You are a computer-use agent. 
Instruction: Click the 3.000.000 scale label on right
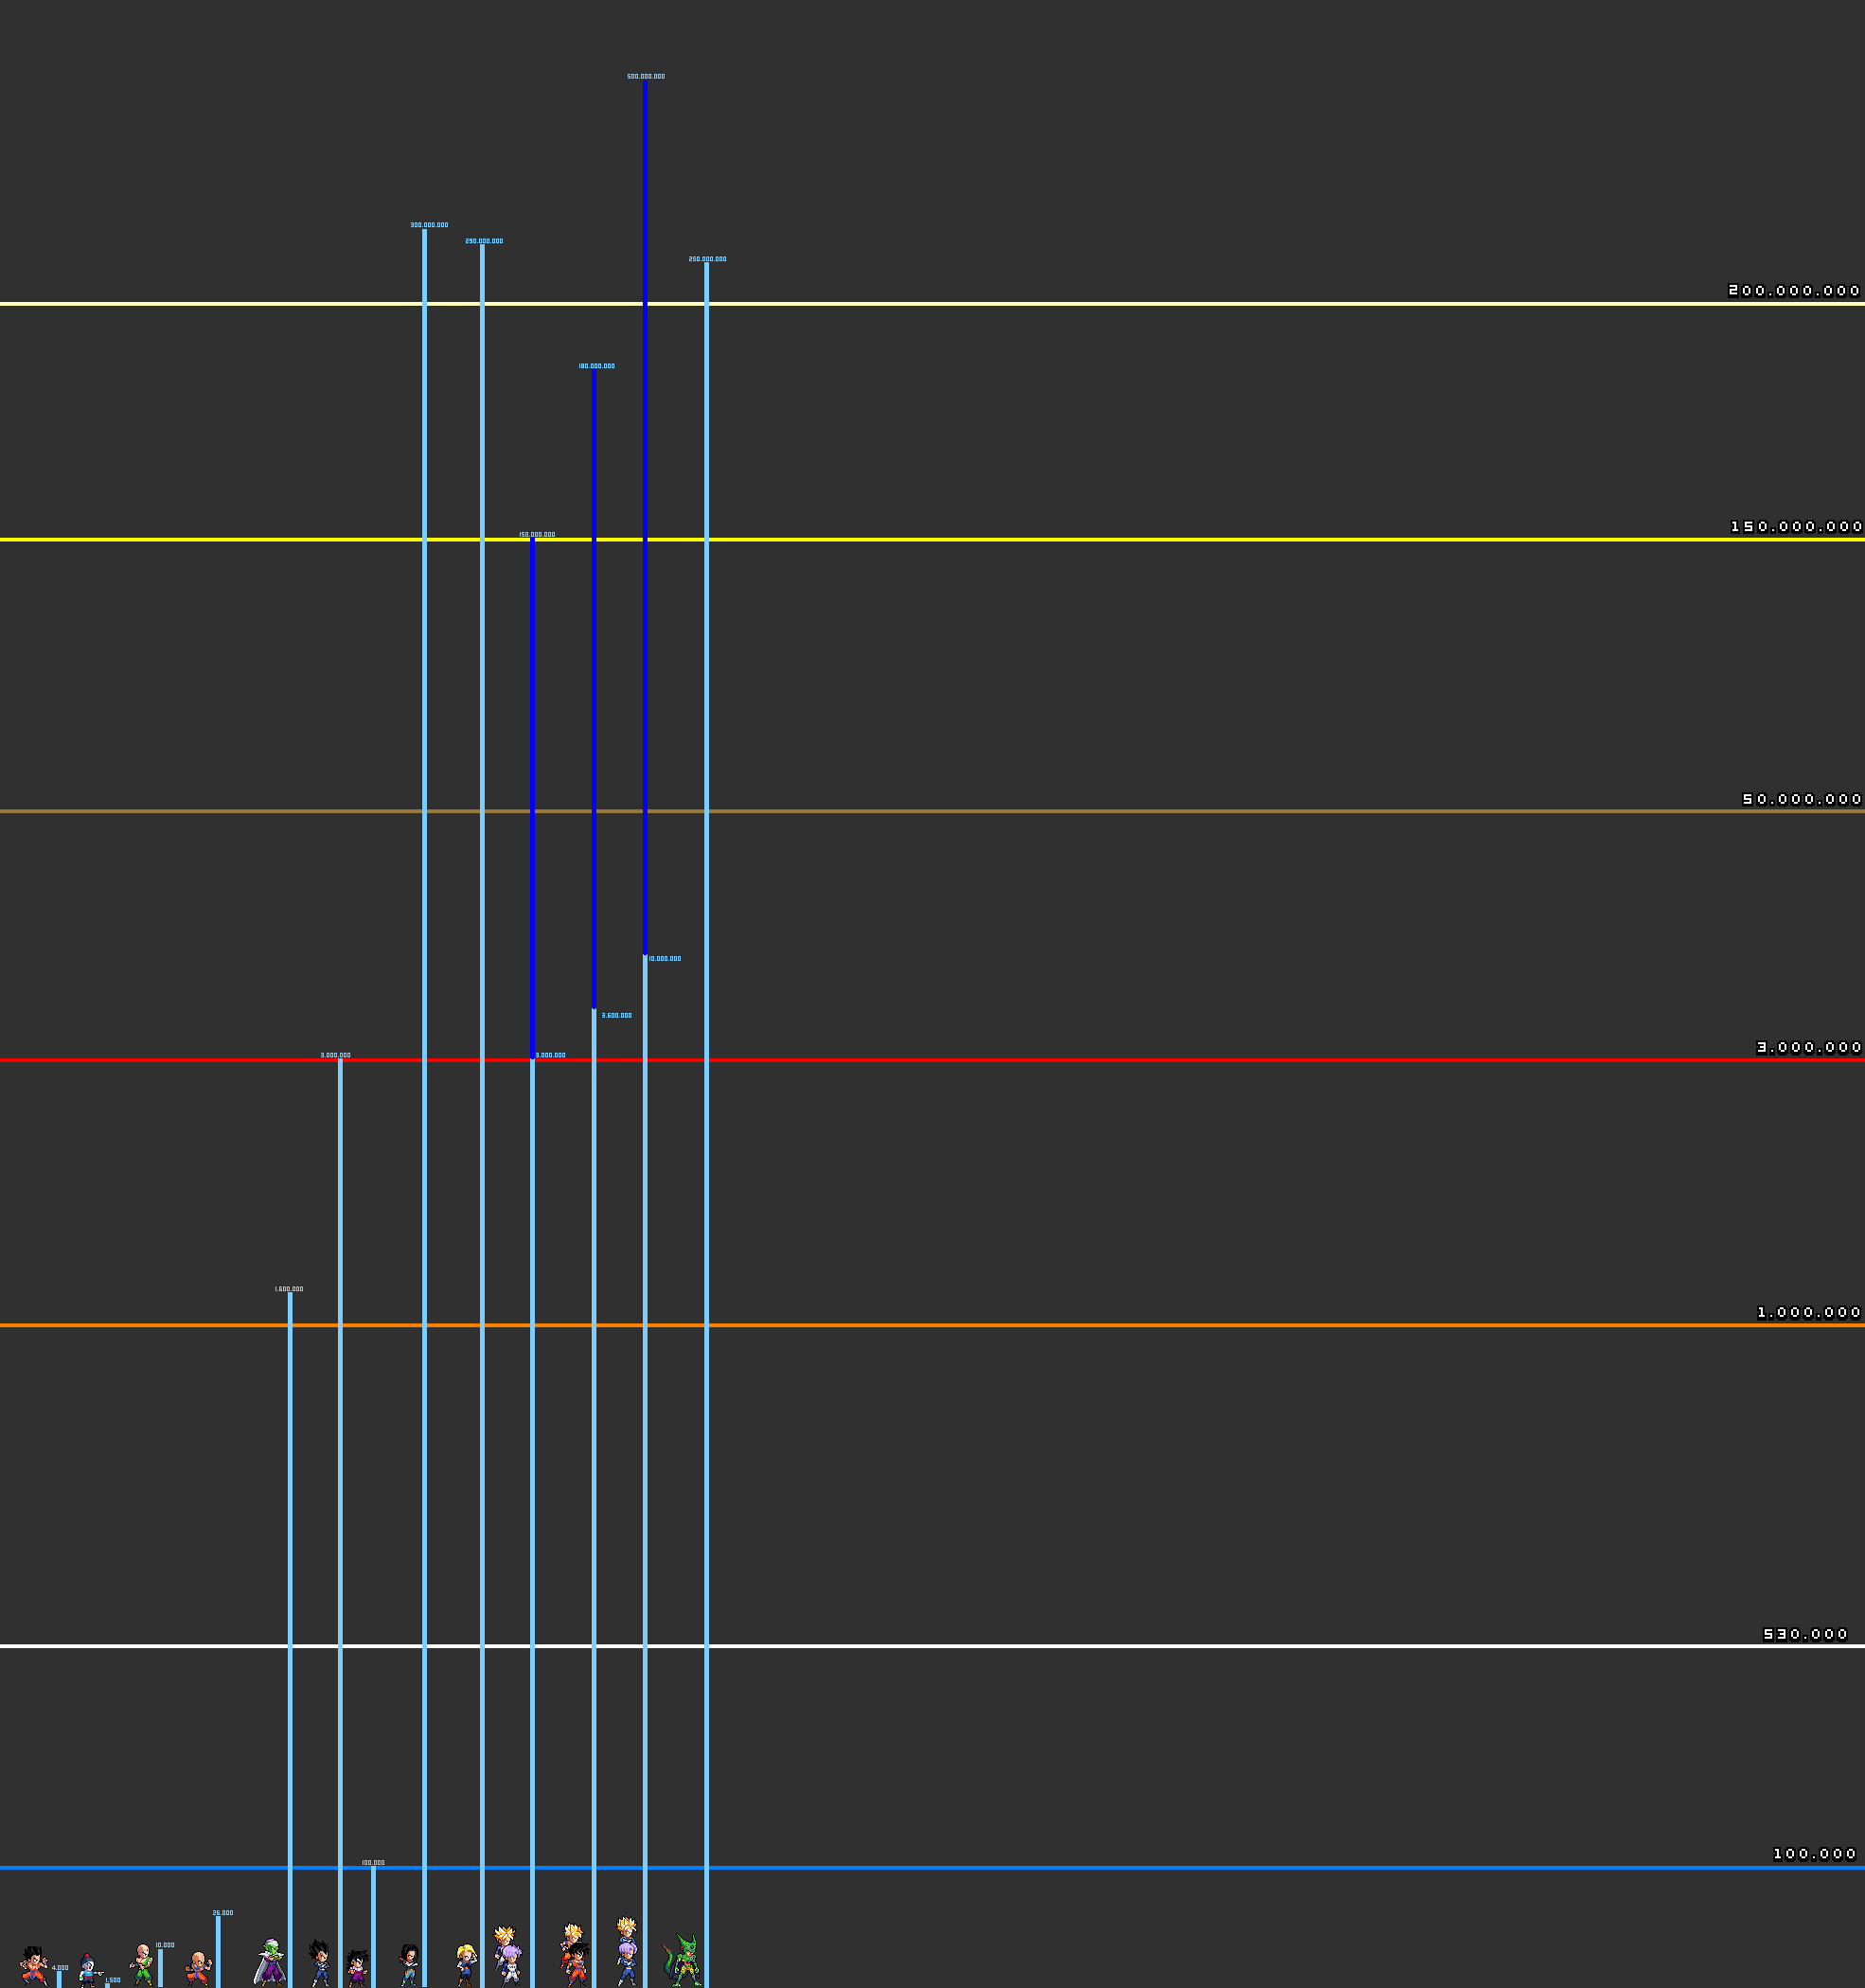click(x=1809, y=1048)
